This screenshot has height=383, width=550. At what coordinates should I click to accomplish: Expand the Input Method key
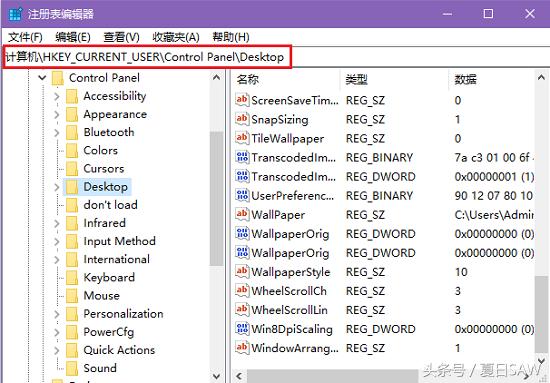coord(57,241)
